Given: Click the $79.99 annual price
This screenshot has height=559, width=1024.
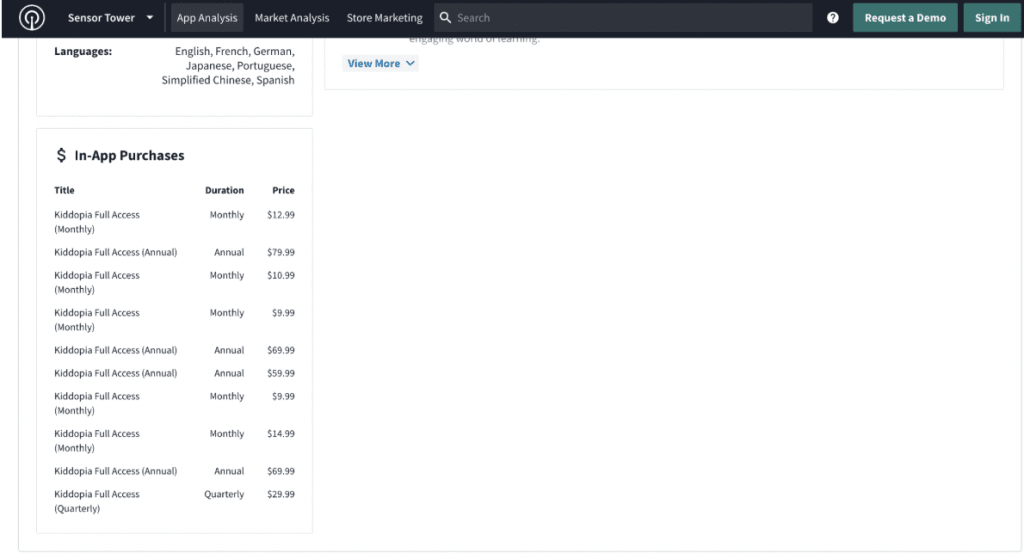Looking at the screenshot, I should (x=280, y=253).
